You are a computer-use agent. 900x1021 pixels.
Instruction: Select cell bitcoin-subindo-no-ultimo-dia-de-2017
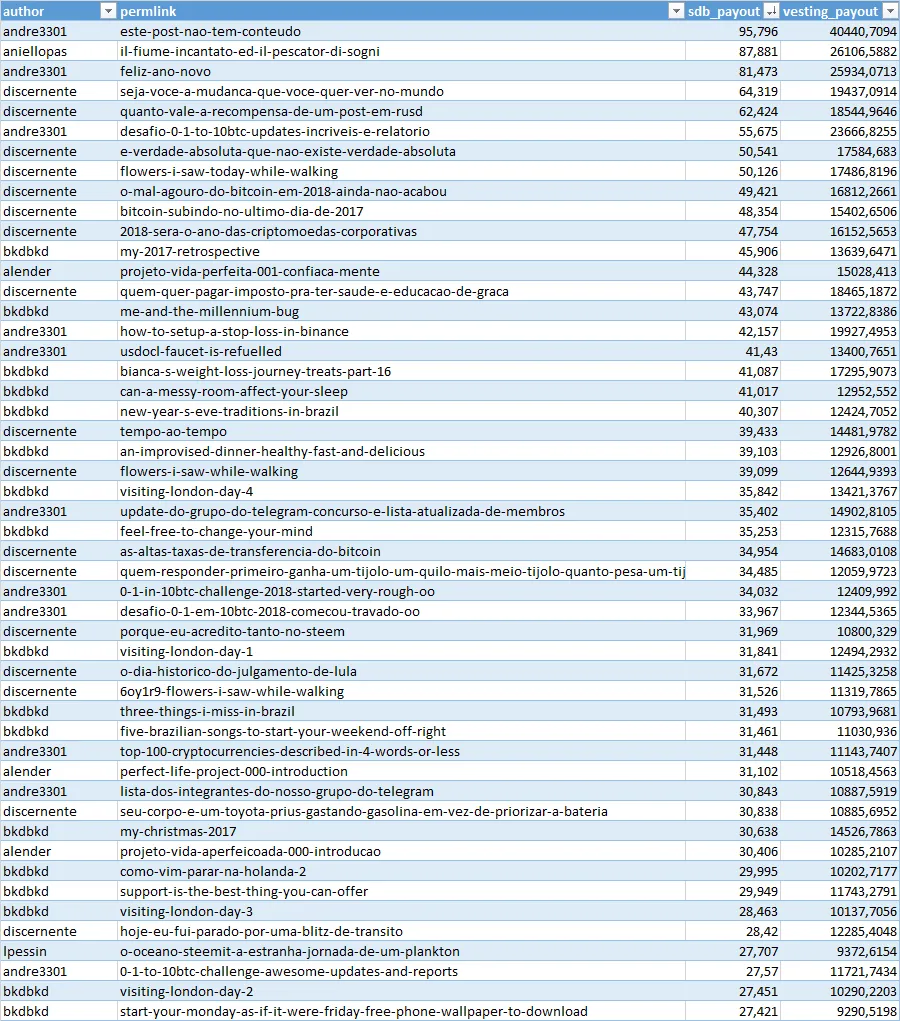tap(401, 212)
